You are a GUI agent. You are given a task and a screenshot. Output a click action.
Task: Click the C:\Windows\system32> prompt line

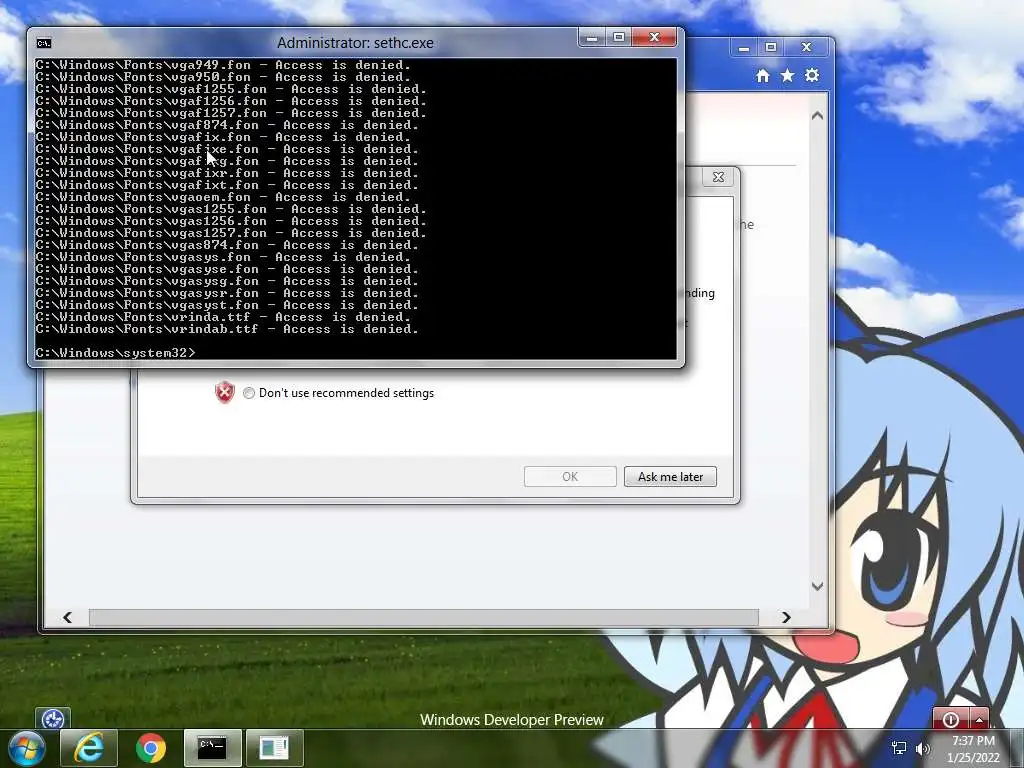116,353
